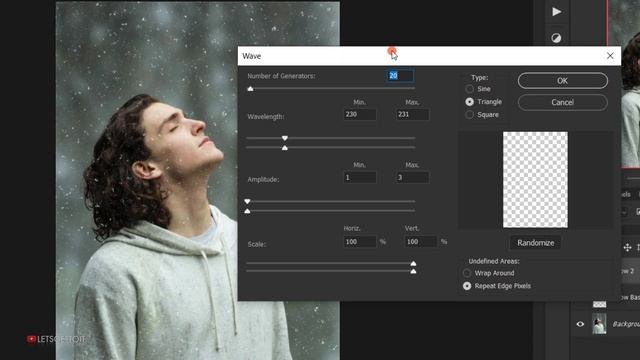Choose Wrap Around for undefined areas
The image size is (640, 360).
467,273
